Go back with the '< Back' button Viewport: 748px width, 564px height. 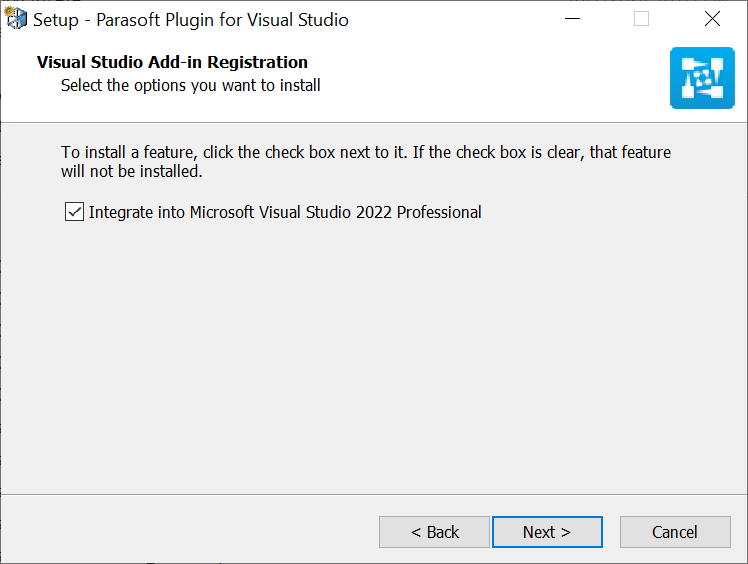[x=434, y=532]
